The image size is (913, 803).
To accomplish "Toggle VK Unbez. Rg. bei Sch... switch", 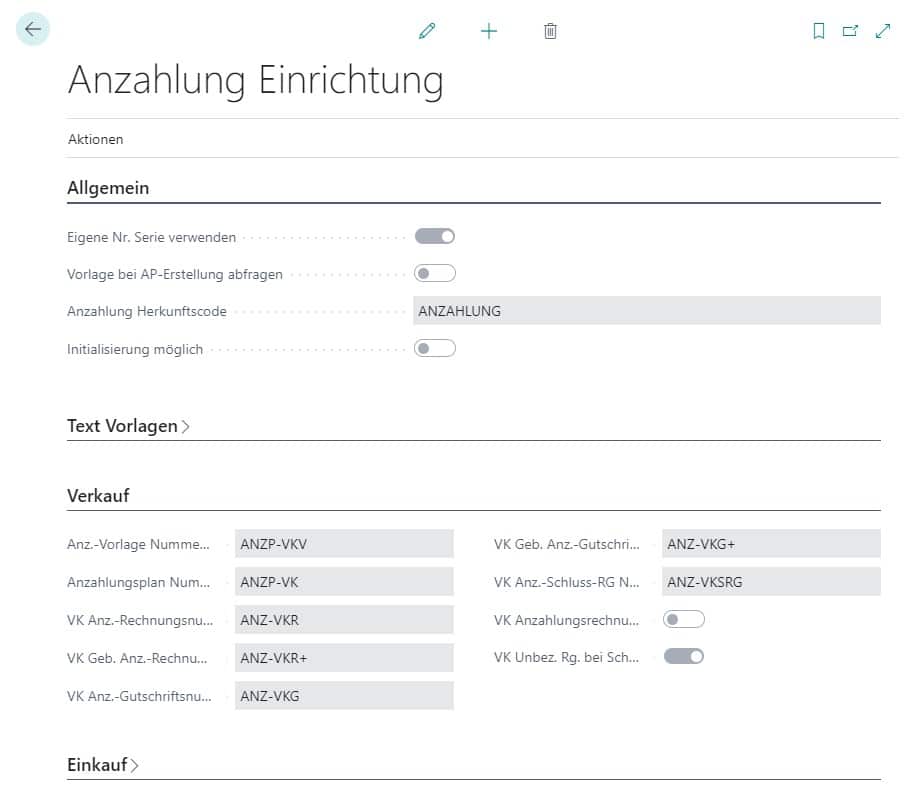I will click(x=684, y=657).
